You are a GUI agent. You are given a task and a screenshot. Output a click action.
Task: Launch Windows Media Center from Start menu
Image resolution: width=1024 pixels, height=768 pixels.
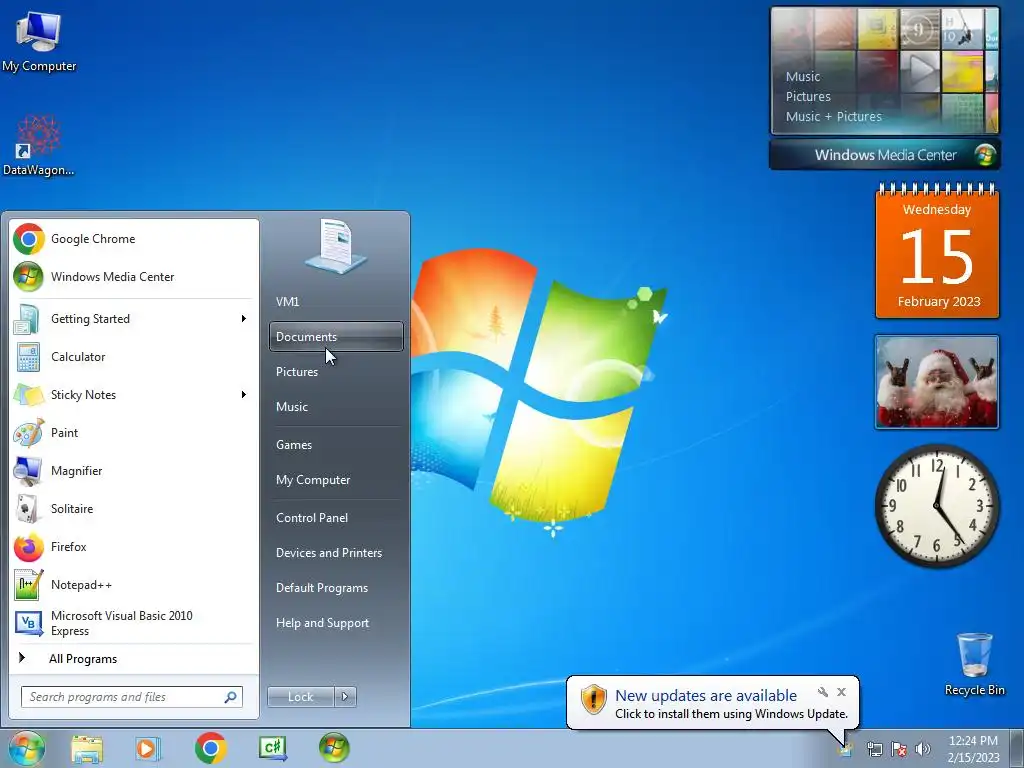tap(133, 277)
